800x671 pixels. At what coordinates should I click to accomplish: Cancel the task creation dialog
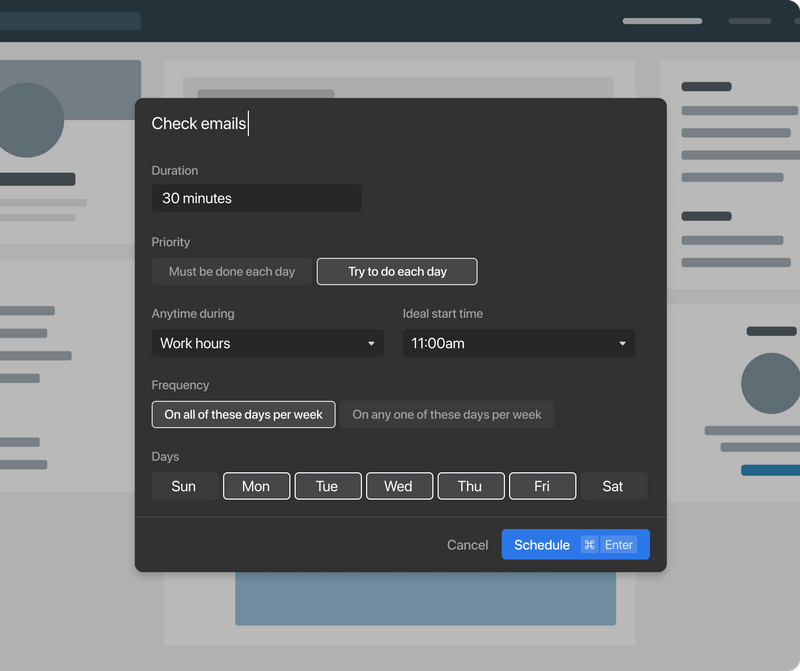point(467,545)
